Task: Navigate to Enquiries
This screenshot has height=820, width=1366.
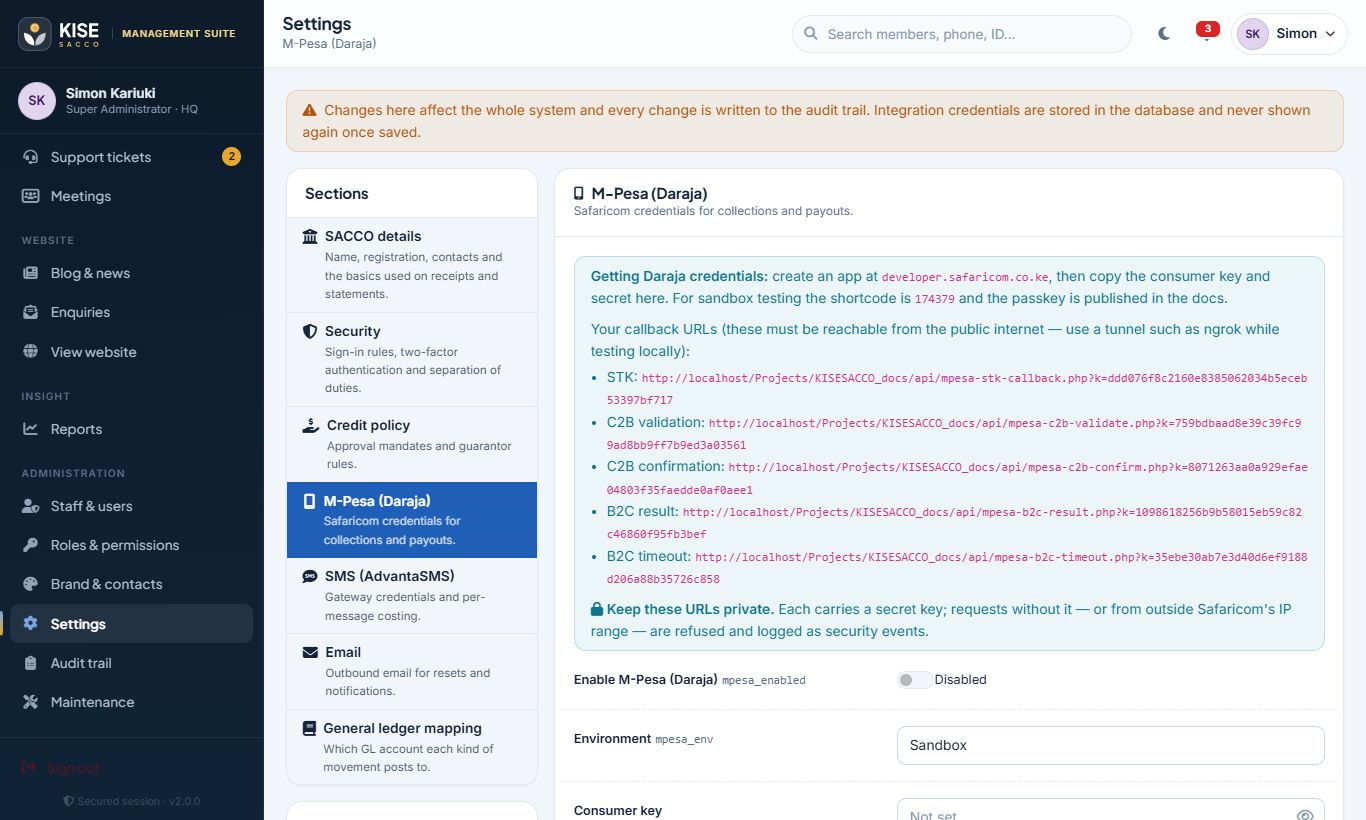Action: click(132, 312)
